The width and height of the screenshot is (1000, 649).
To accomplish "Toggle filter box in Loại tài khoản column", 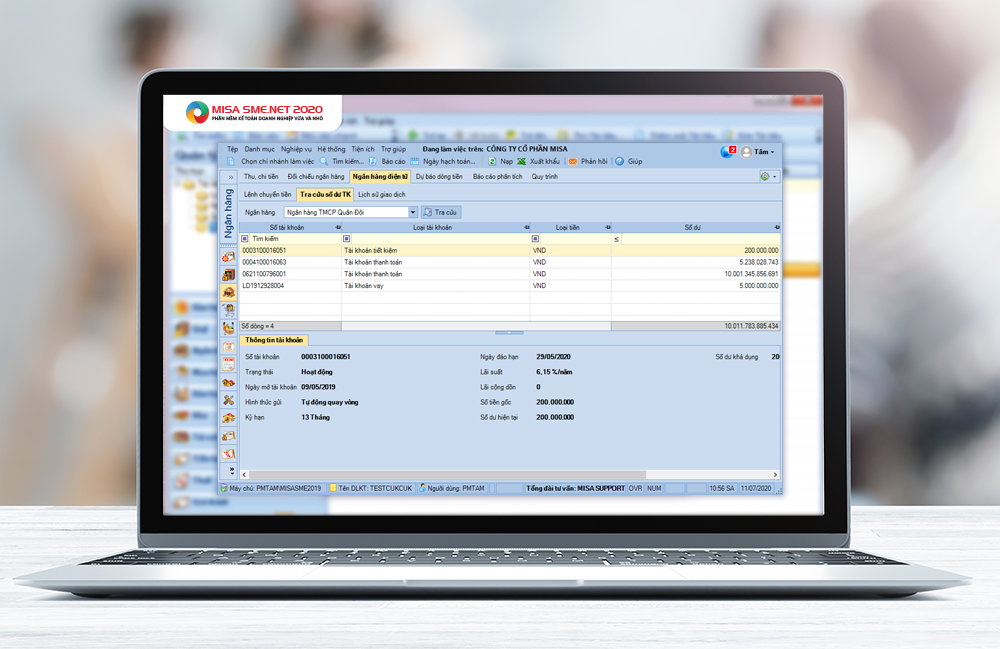I will click(x=347, y=239).
